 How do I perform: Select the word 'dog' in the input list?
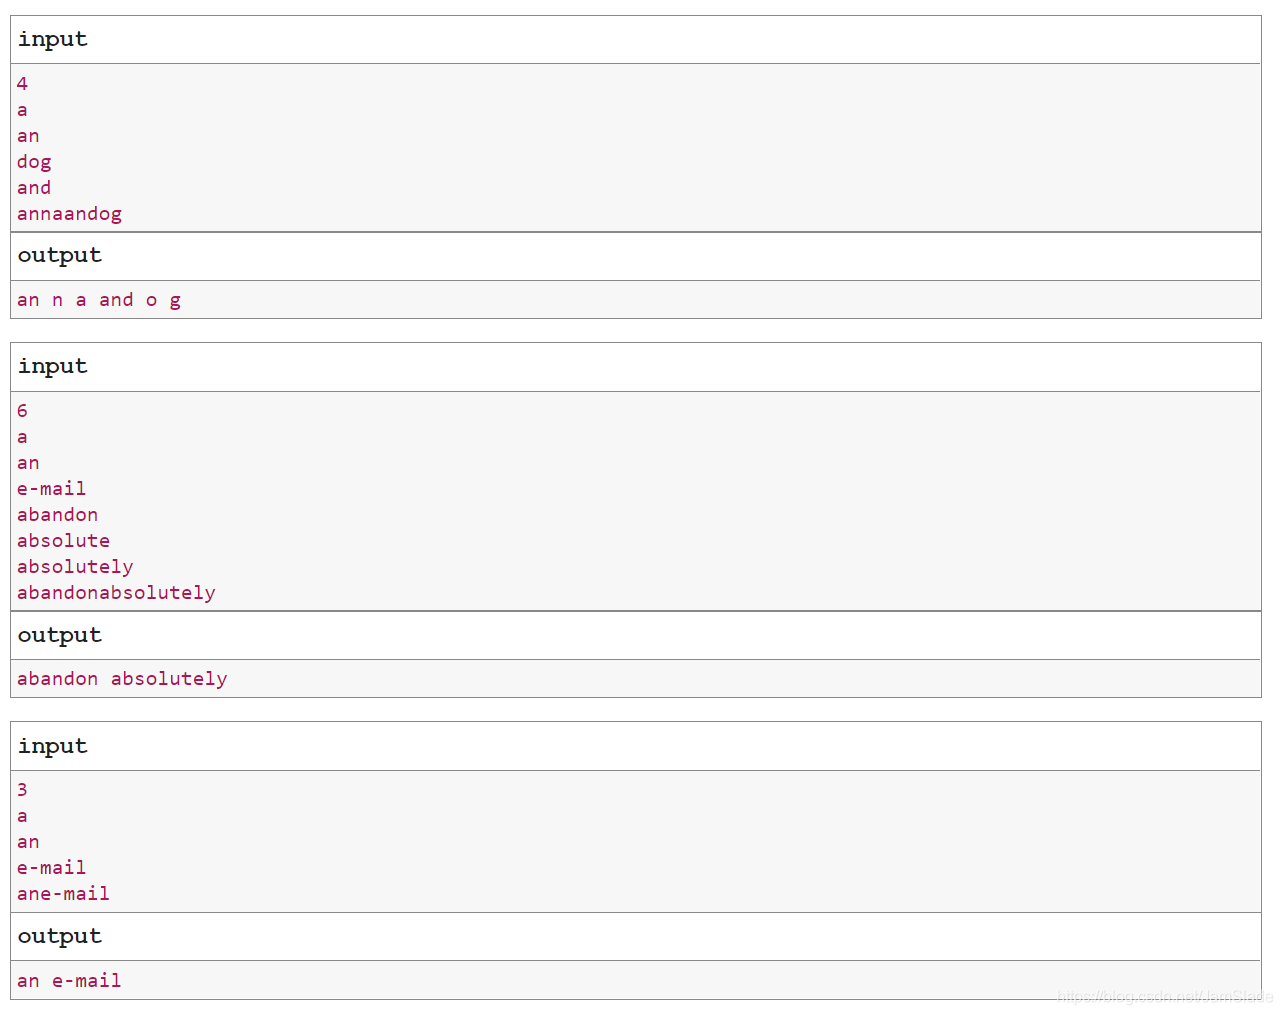coord(34,162)
